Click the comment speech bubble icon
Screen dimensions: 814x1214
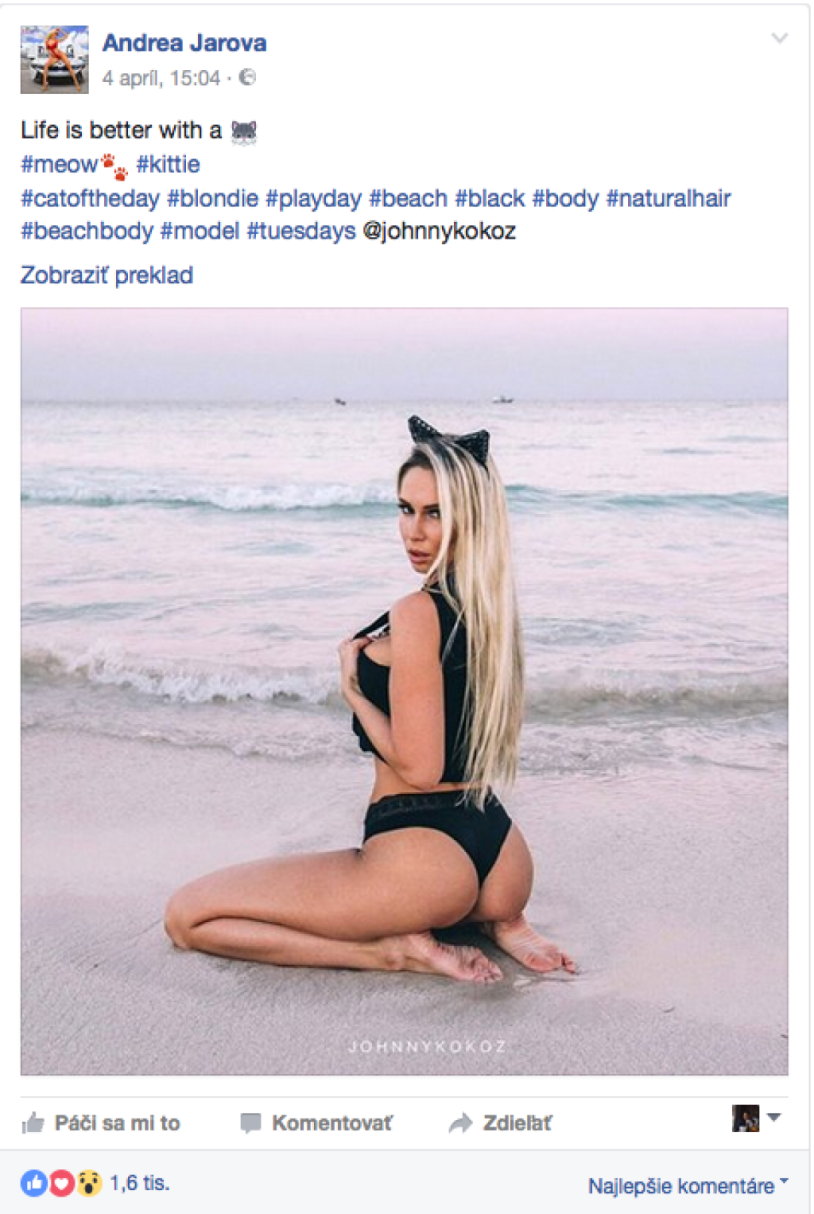251,1124
